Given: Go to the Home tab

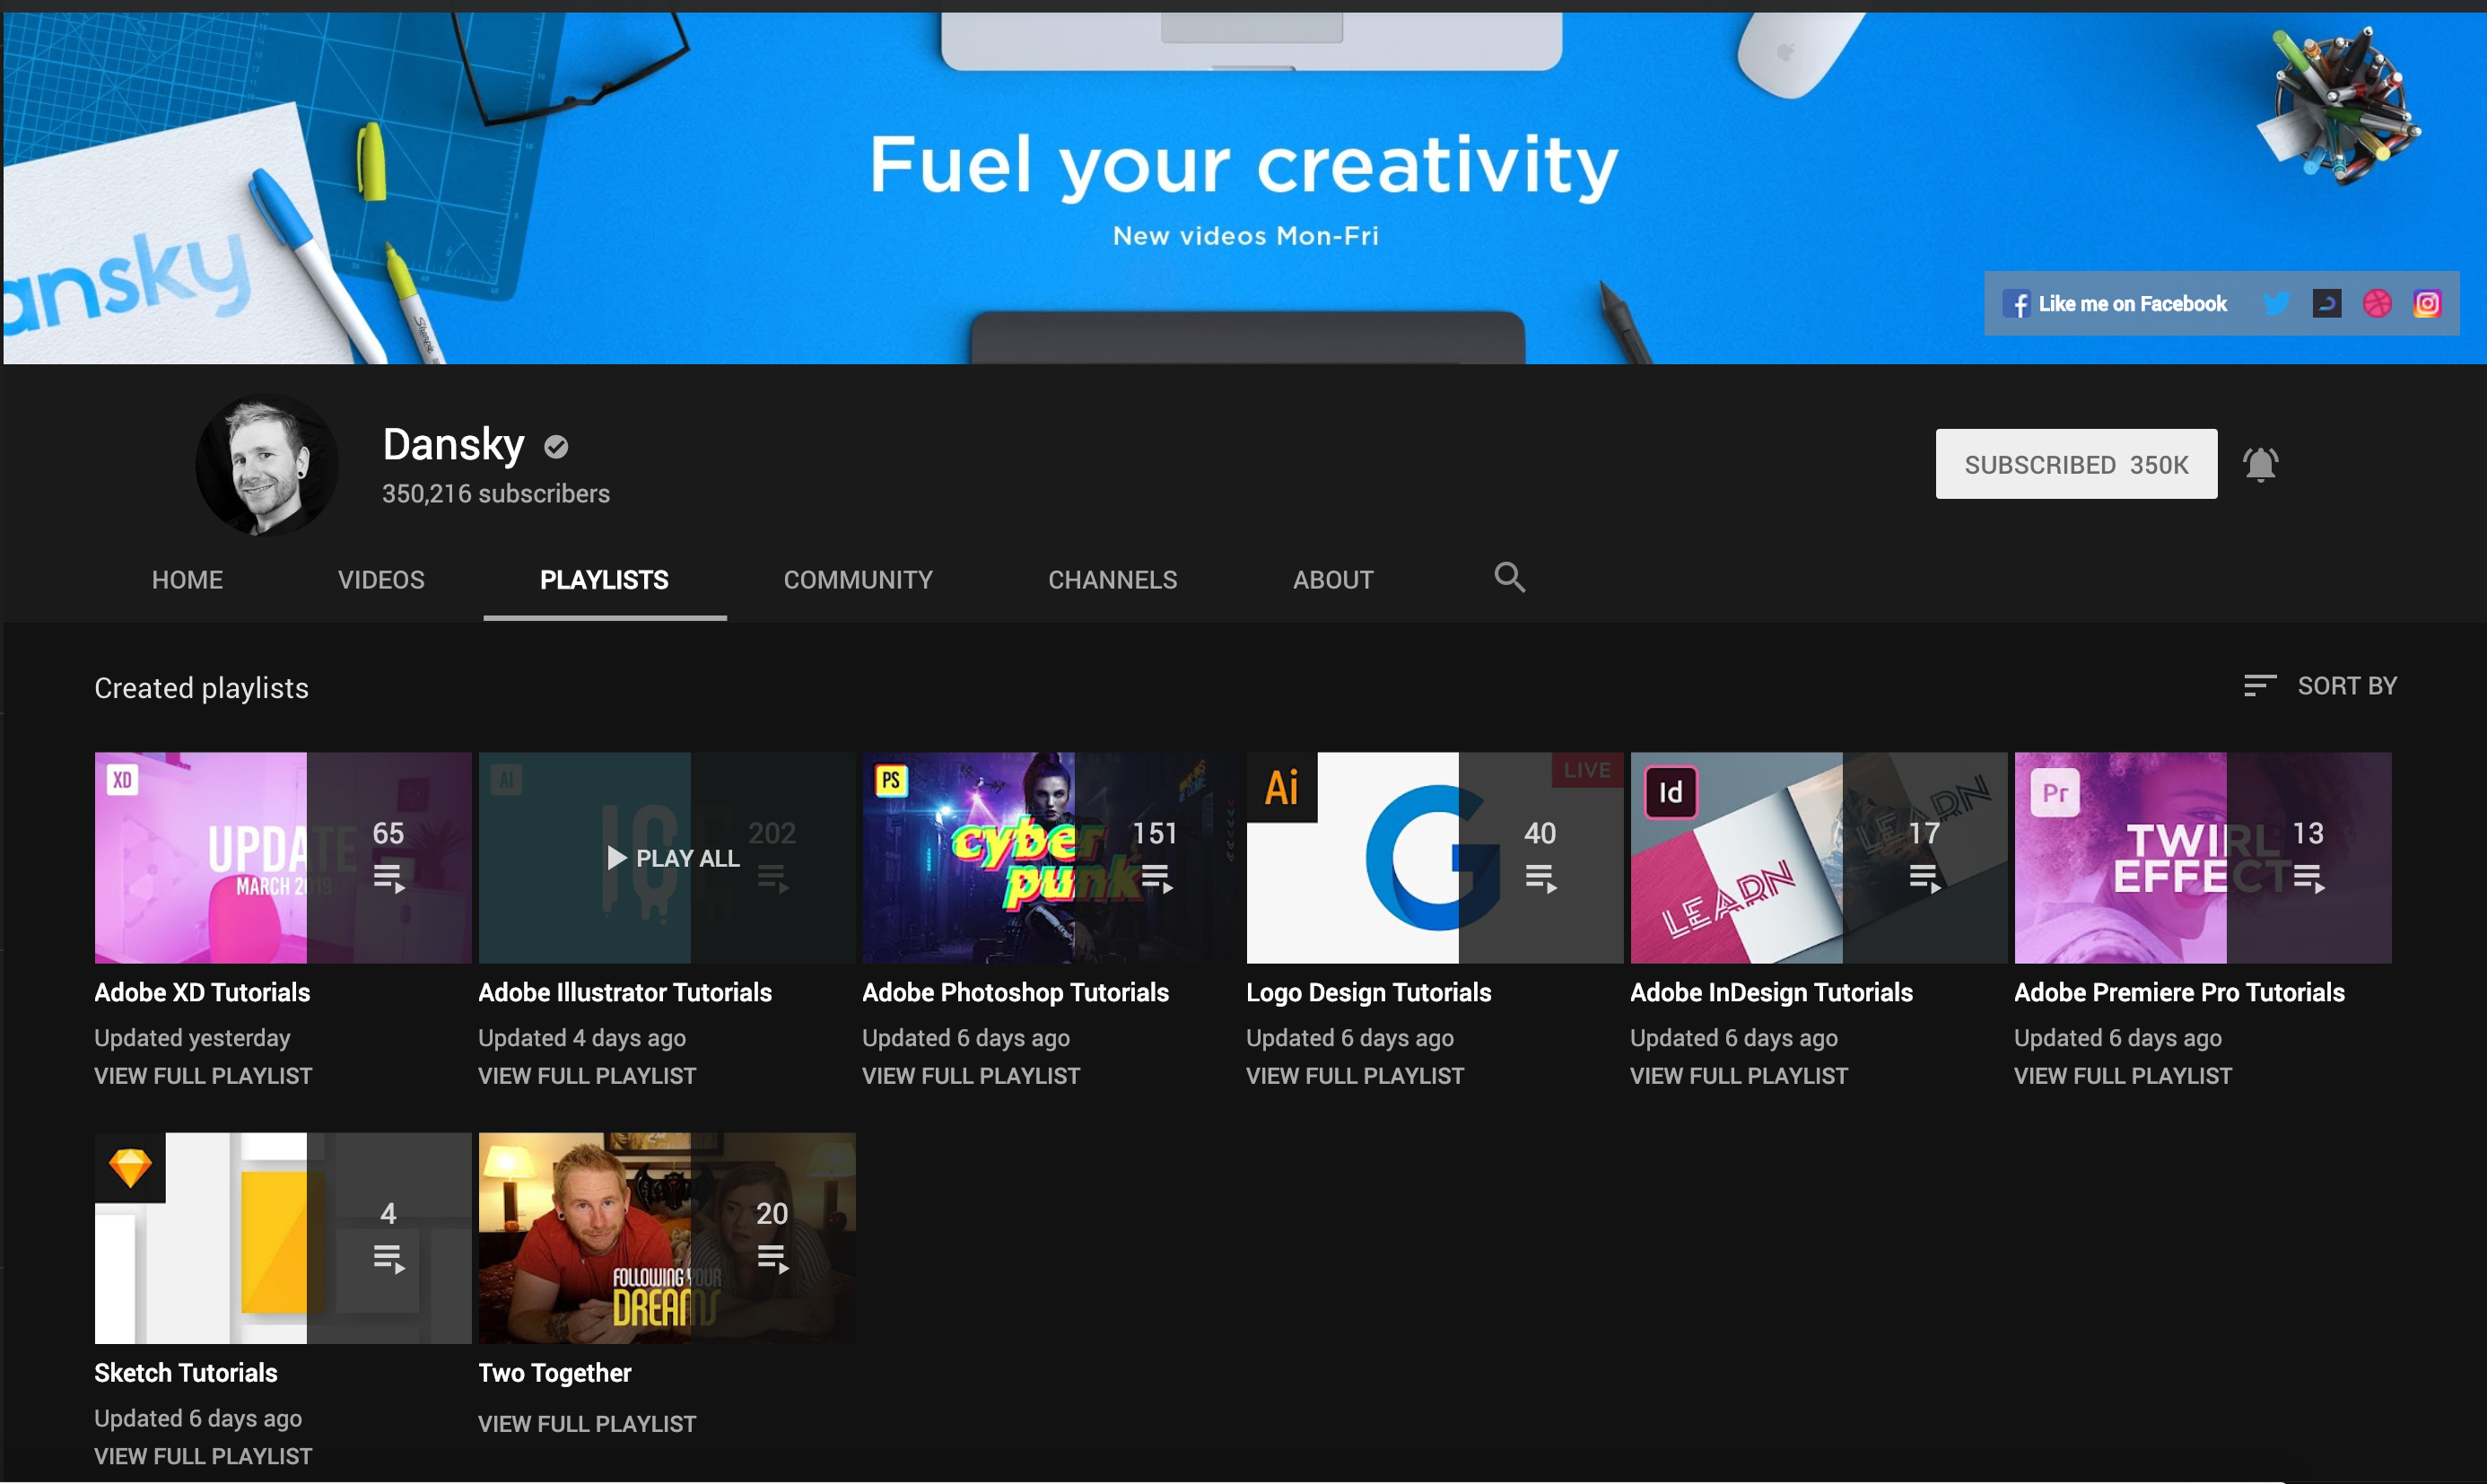Looking at the screenshot, I should (187, 580).
